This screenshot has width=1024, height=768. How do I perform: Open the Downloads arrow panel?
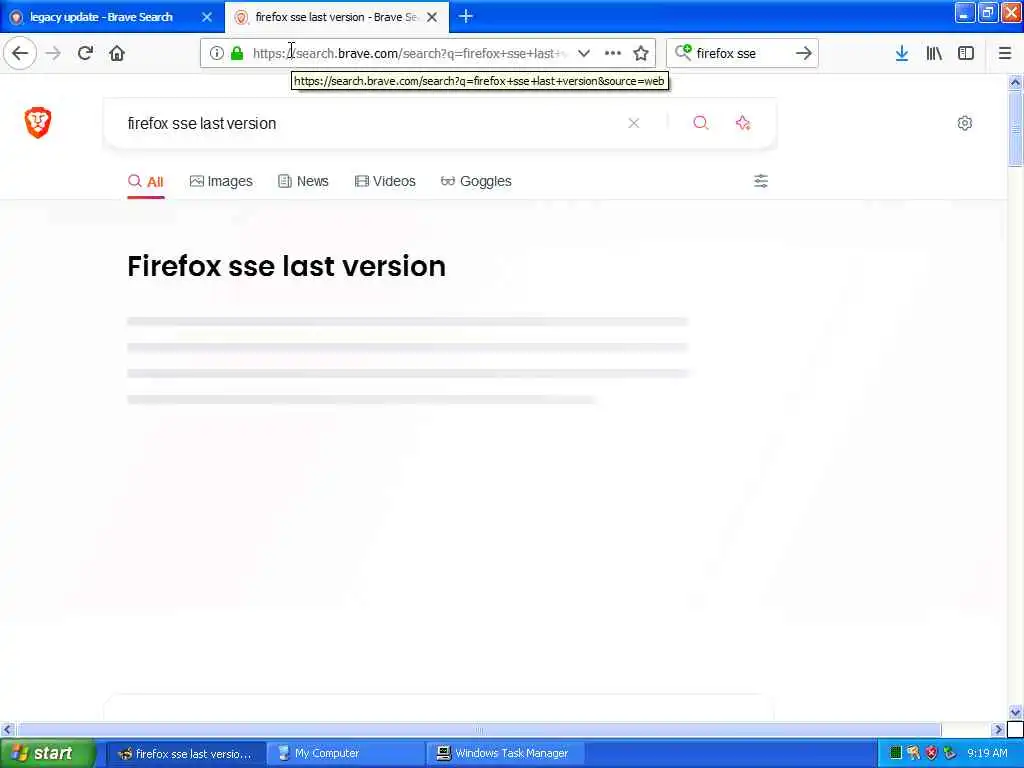click(x=902, y=53)
